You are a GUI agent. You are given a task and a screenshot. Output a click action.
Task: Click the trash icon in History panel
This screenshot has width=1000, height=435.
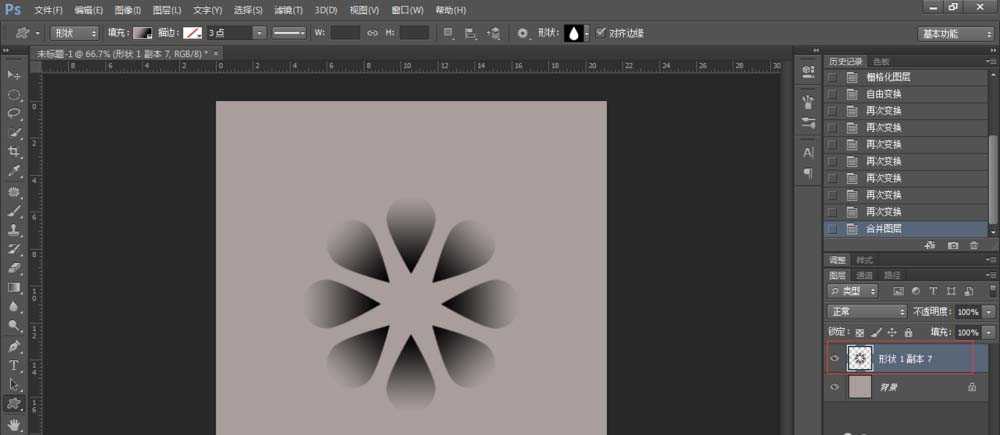click(x=973, y=245)
